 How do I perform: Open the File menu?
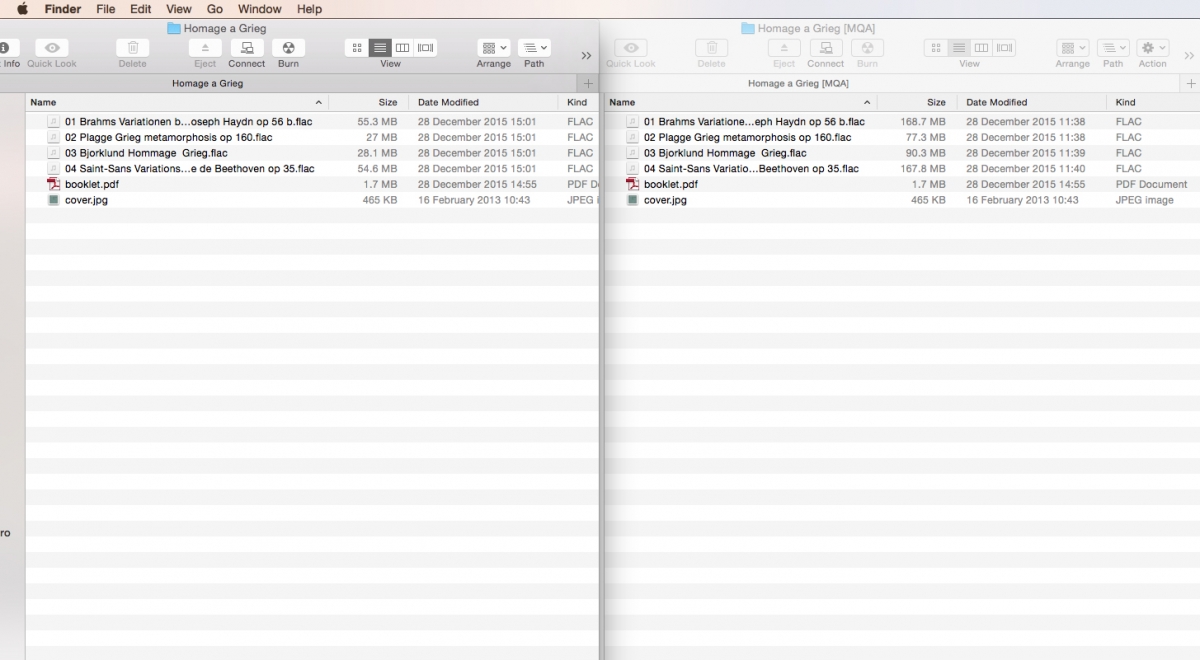pos(106,9)
